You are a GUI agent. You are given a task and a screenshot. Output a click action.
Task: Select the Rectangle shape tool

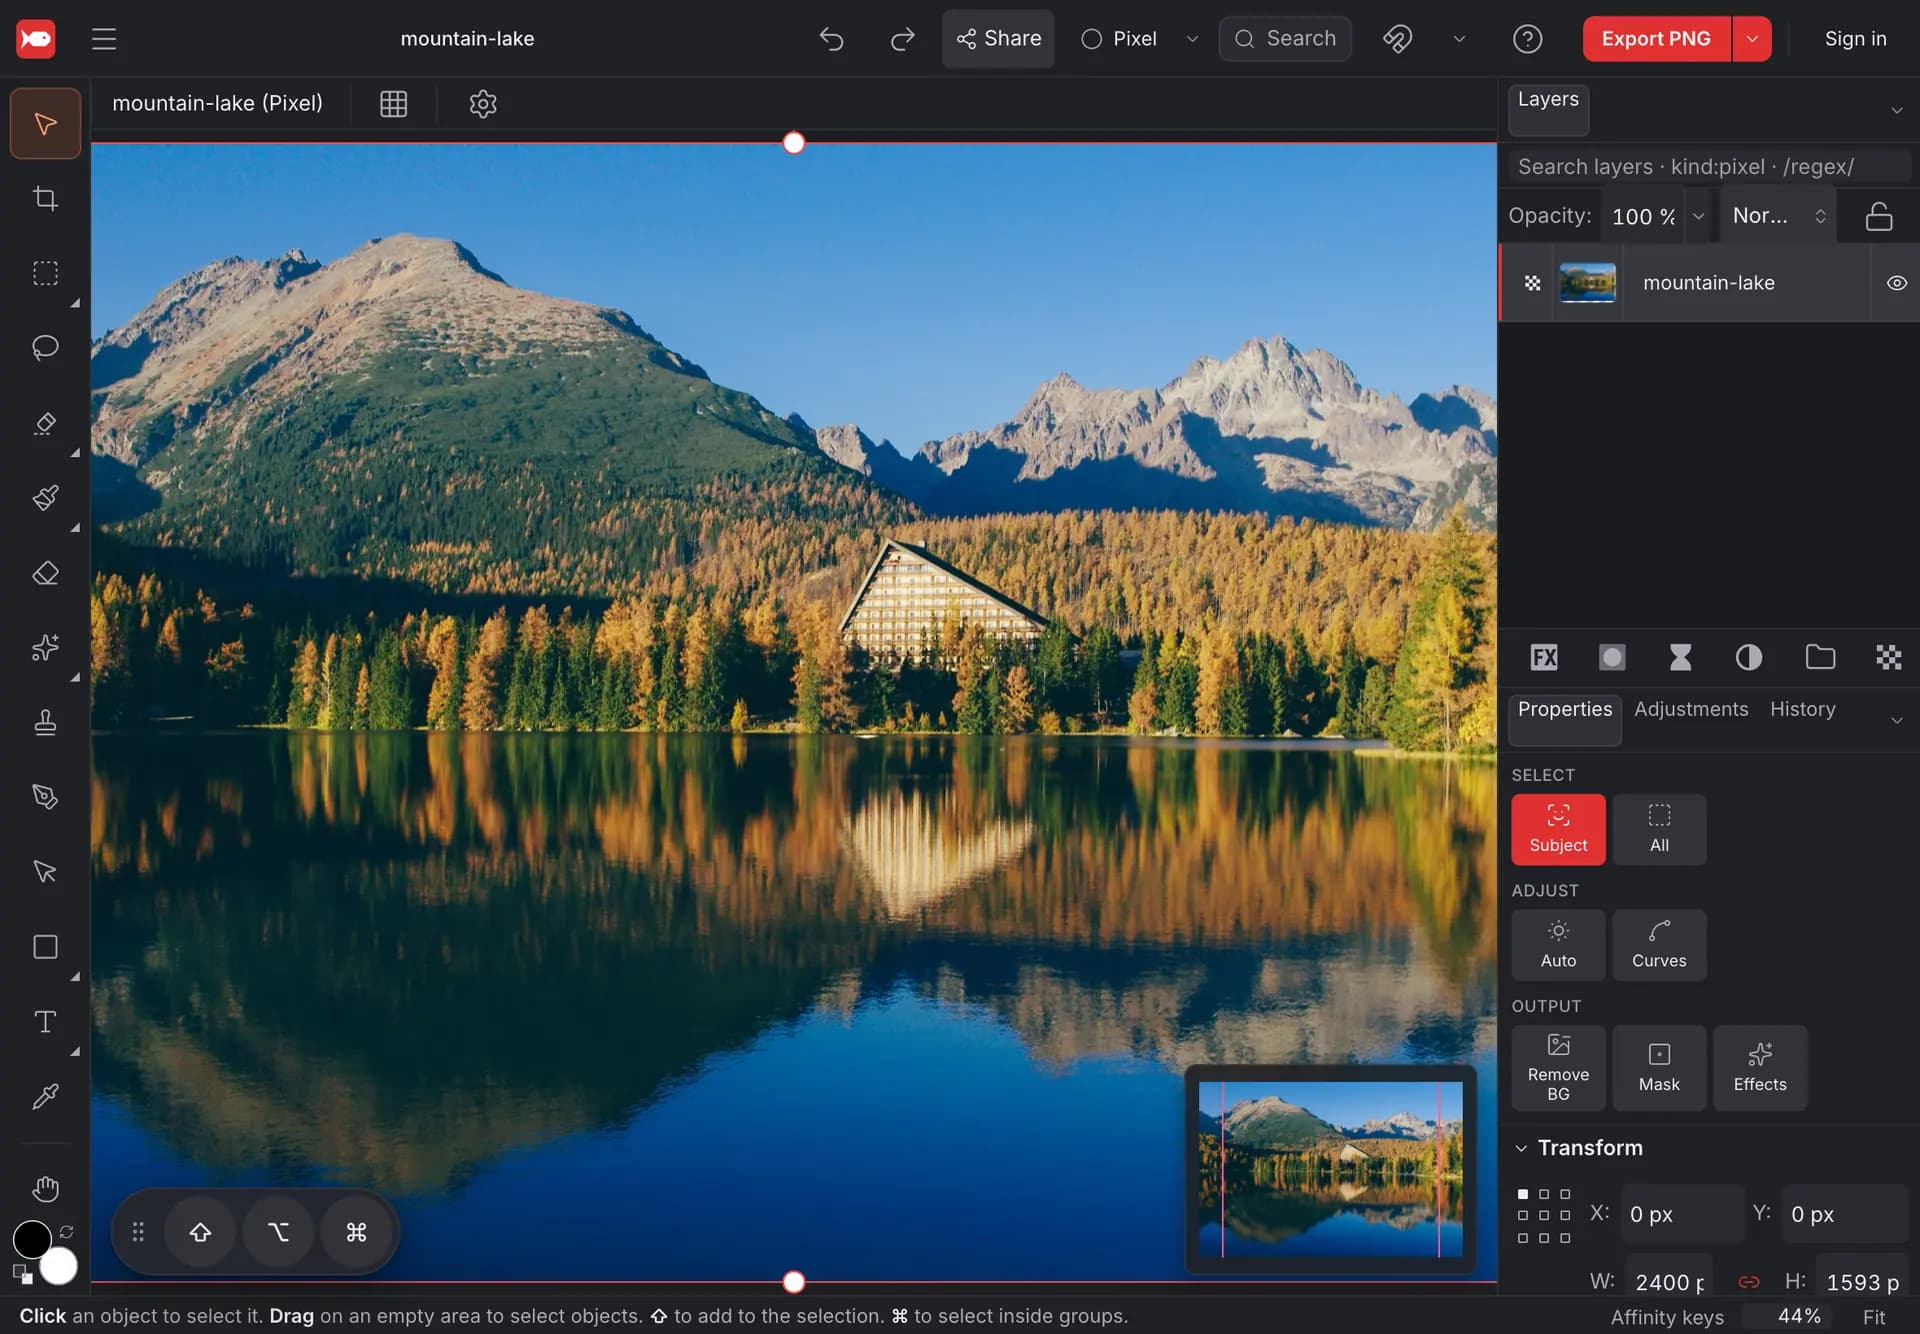45,947
